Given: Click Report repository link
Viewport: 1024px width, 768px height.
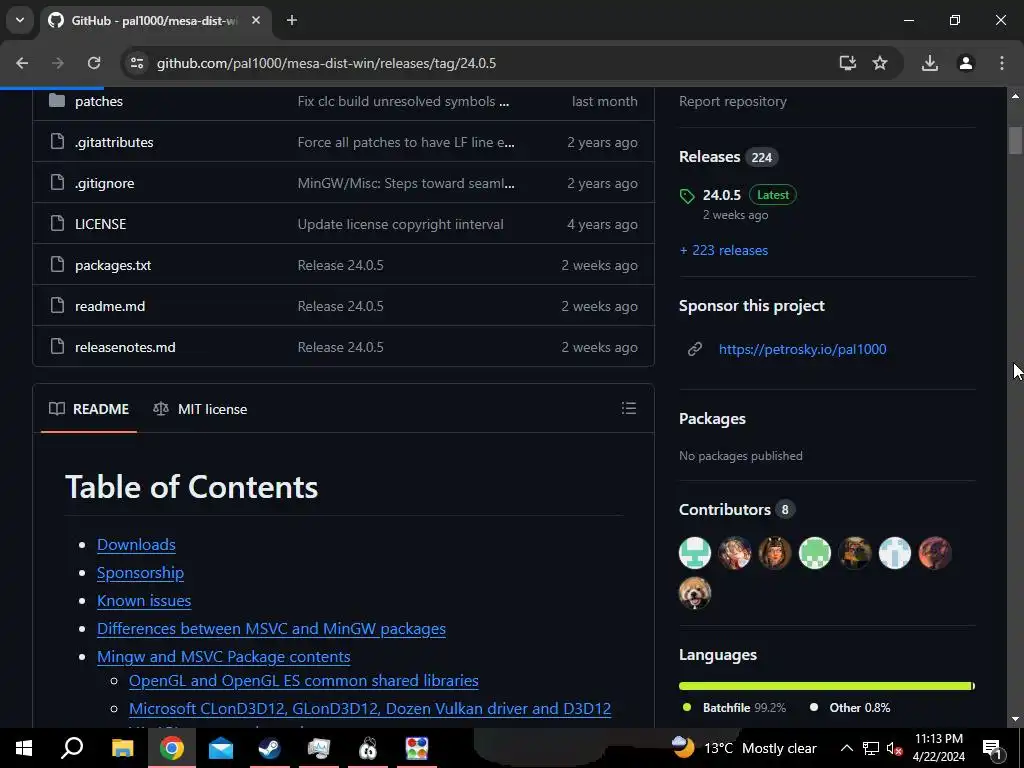Looking at the screenshot, I should 733,101.
